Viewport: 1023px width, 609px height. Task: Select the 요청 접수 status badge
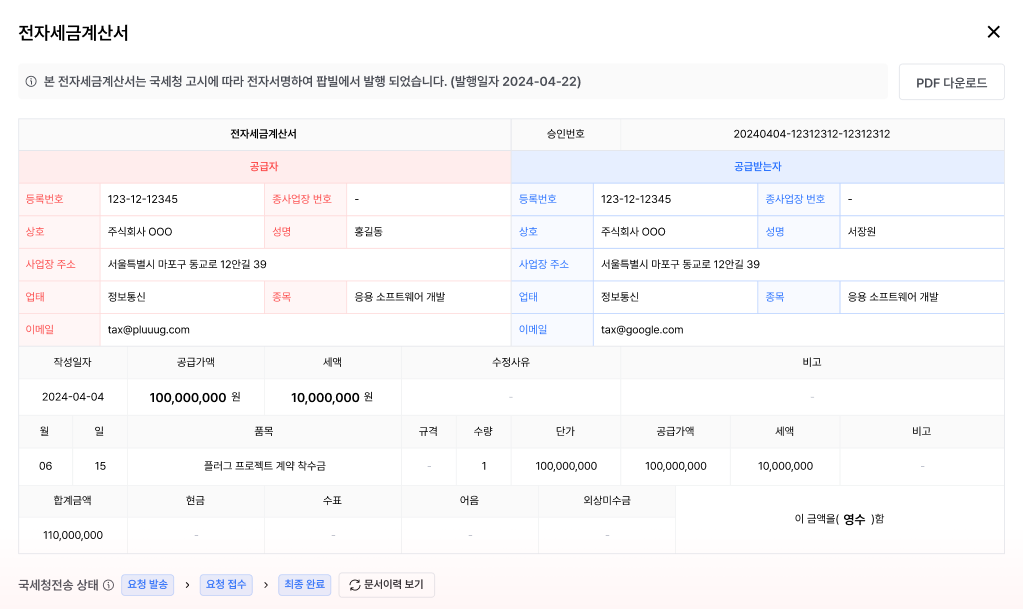pyautogui.click(x=226, y=585)
